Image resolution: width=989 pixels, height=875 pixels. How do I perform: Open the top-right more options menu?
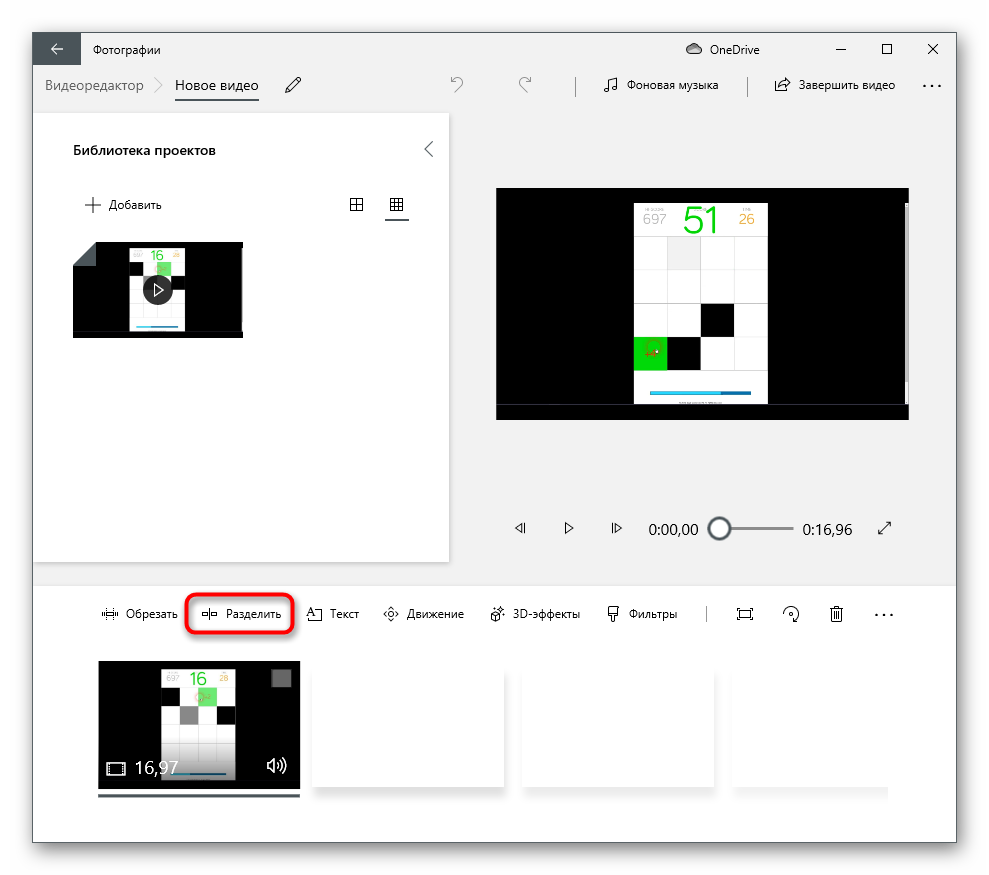pos(931,86)
